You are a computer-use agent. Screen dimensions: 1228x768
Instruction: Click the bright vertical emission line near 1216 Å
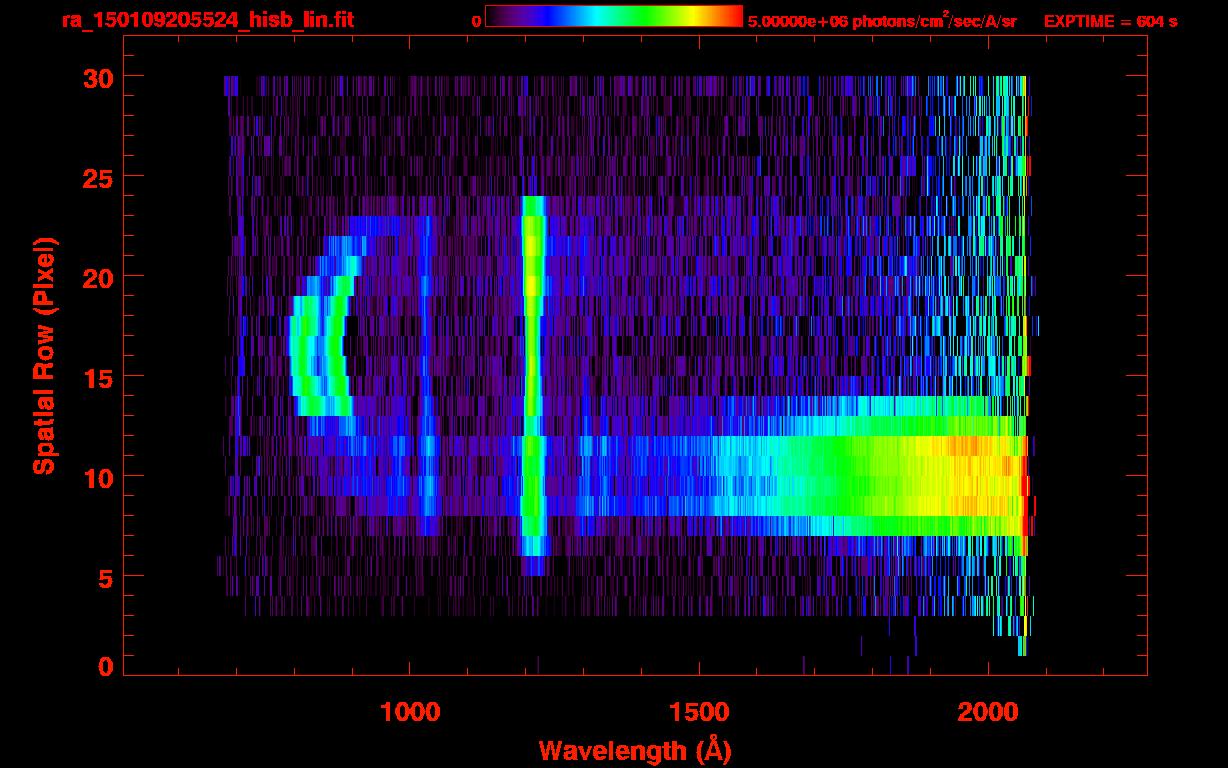tap(533, 380)
